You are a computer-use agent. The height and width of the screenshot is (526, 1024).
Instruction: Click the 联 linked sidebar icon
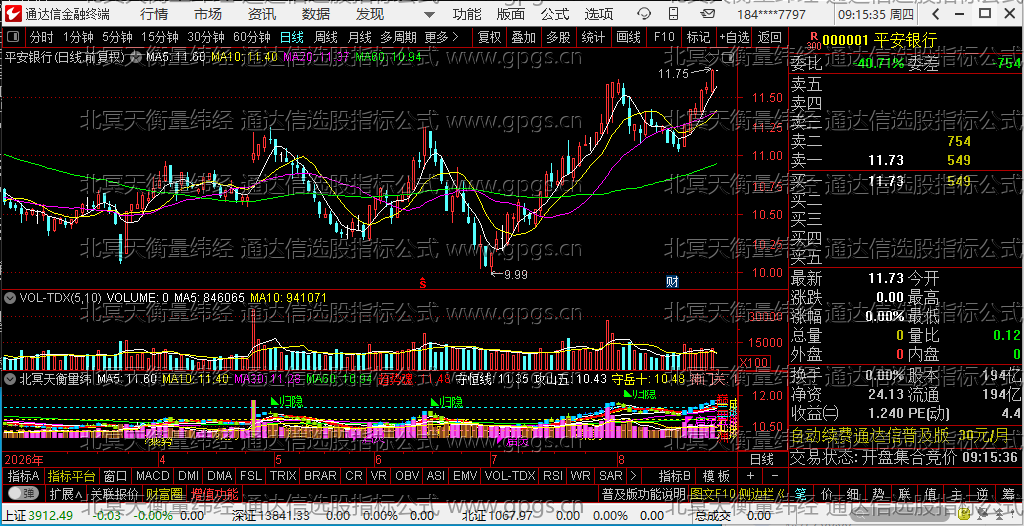point(904,493)
